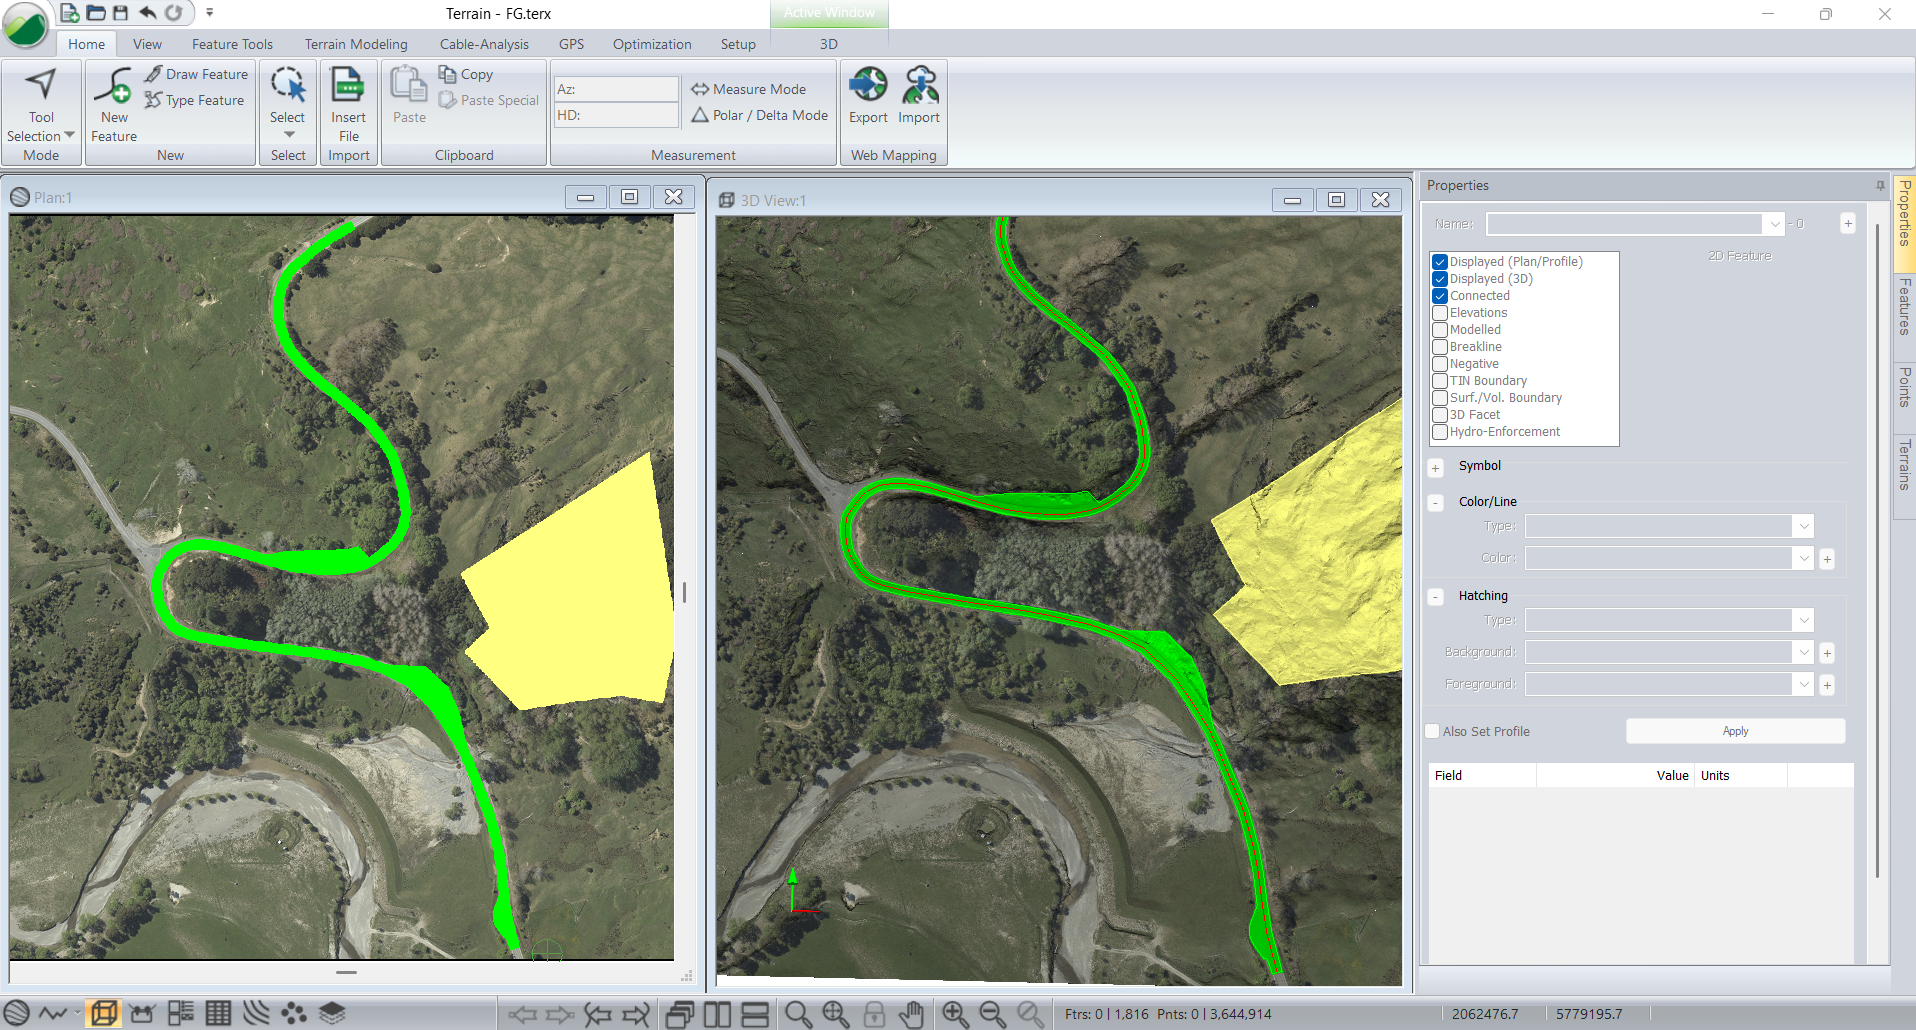
Task: Expand the Symbol section
Action: tap(1435, 468)
